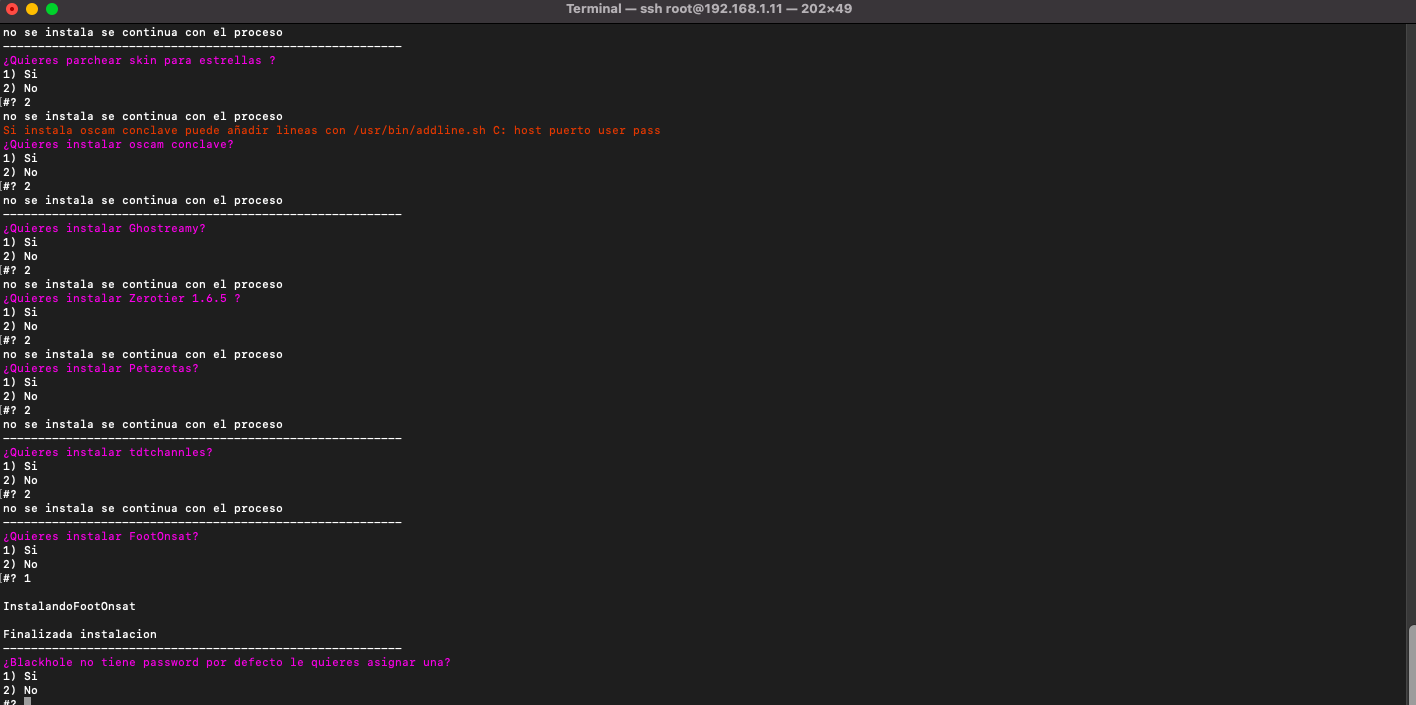Click the Blackhole password question line
The image size is (1416, 705).
click(226, 662)
